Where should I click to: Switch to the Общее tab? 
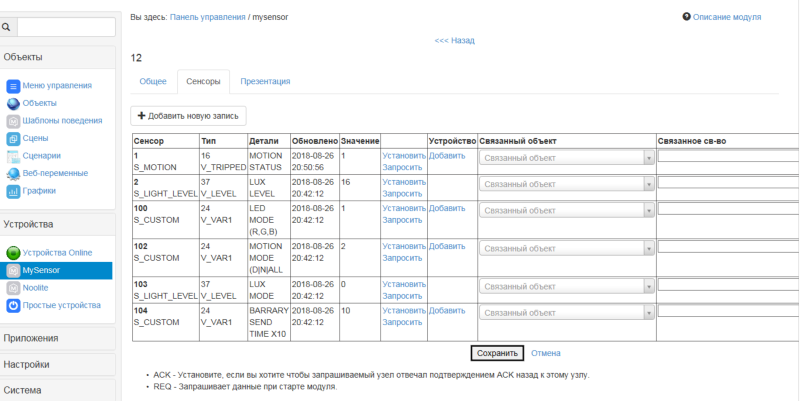point(153,82)
